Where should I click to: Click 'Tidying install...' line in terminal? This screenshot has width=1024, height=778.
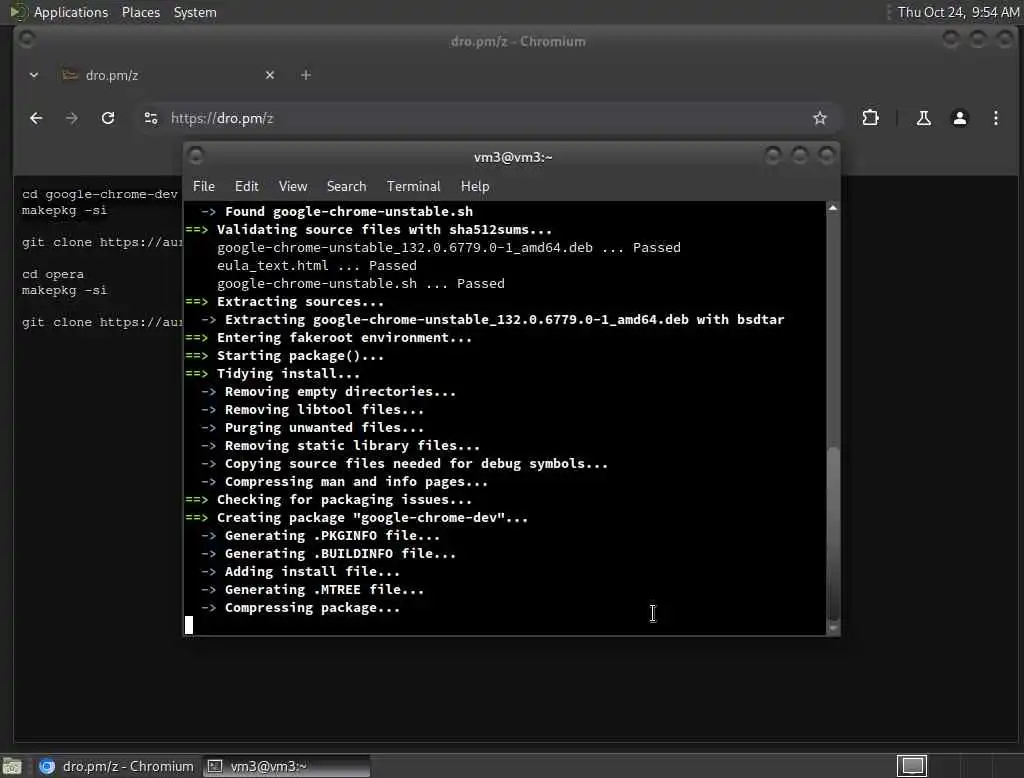pyautogui.click(x=288, y=374)
